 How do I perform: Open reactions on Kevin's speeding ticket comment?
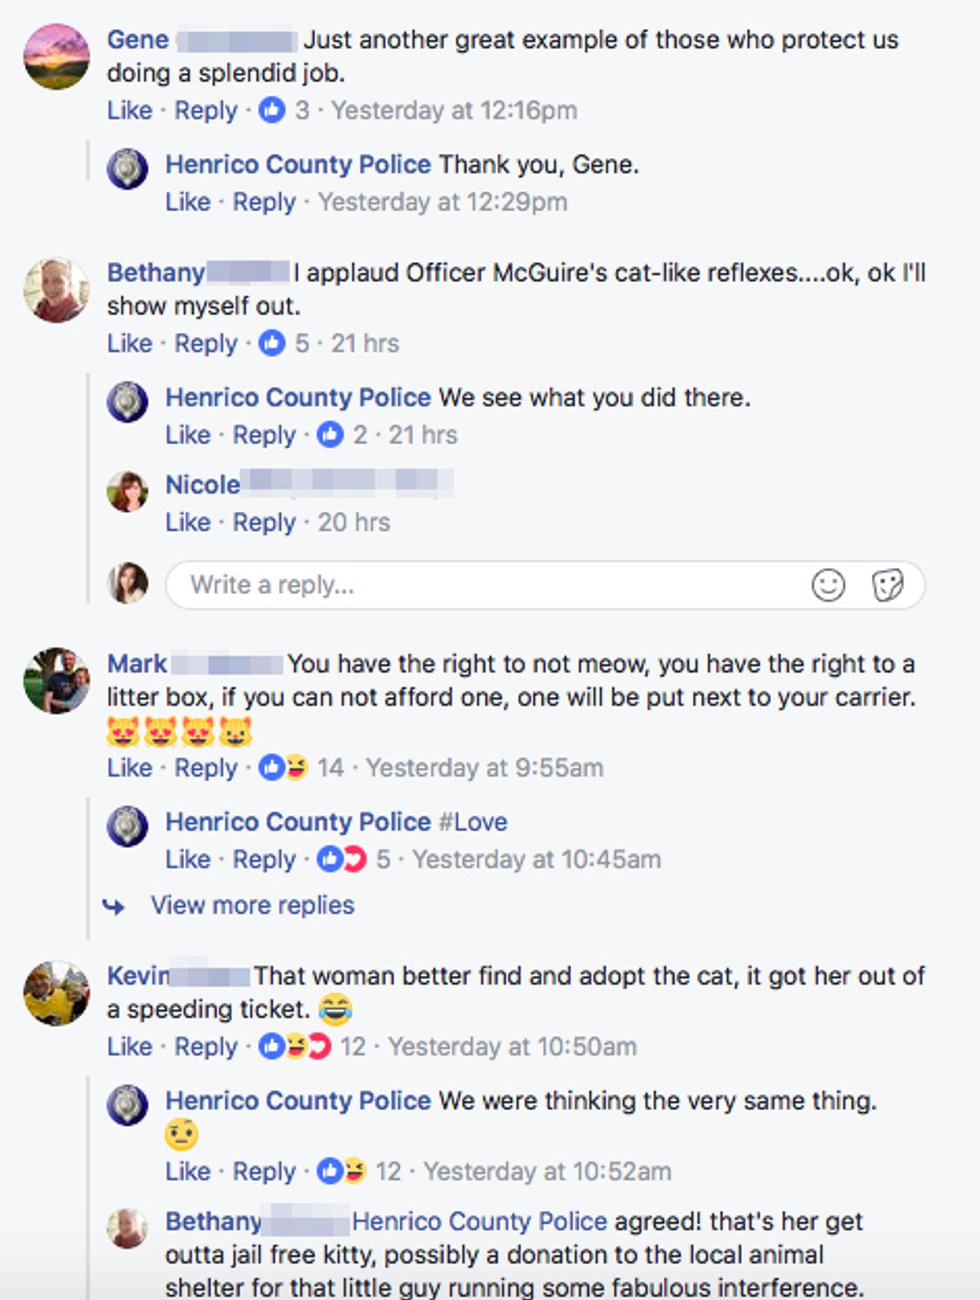295,1047
